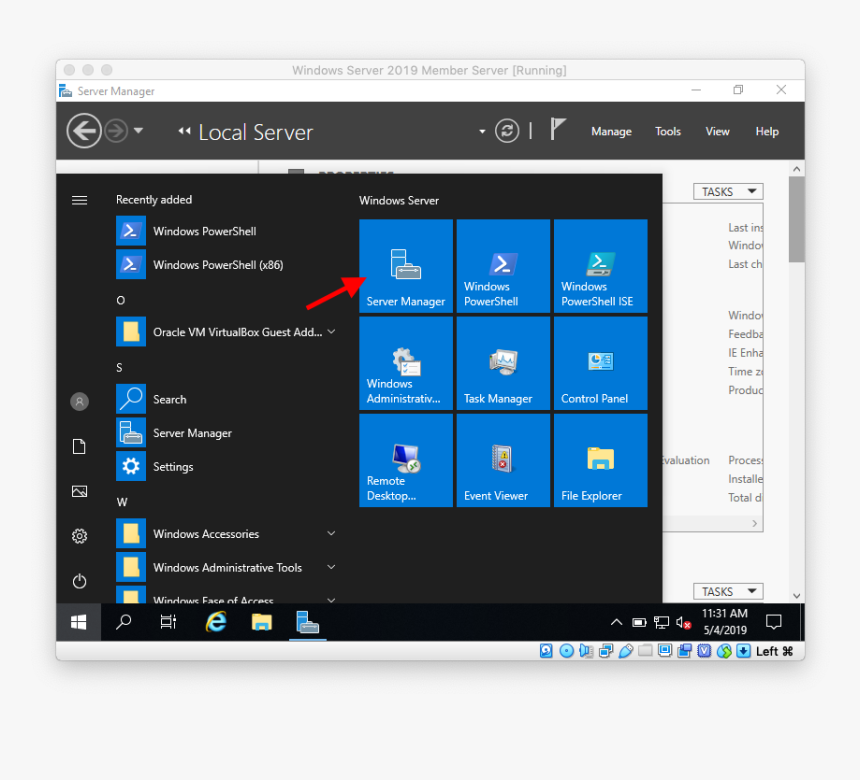Open the Event Viewer tile
Image resolution: width=860 pixels, height=780 pixels.
coord(502,460)
